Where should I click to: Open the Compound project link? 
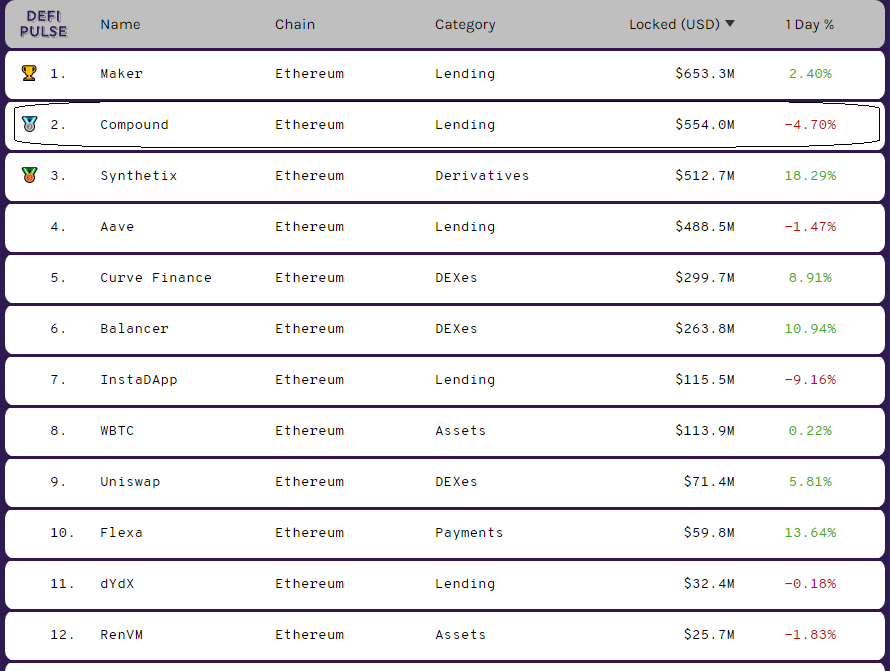point(134,125)
